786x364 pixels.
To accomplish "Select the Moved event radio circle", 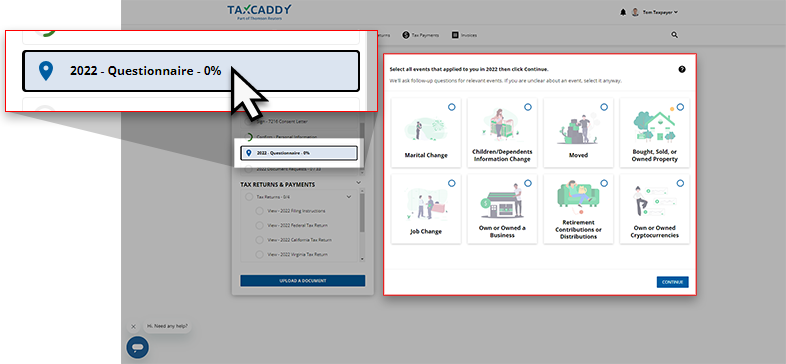I will [604, 107].
